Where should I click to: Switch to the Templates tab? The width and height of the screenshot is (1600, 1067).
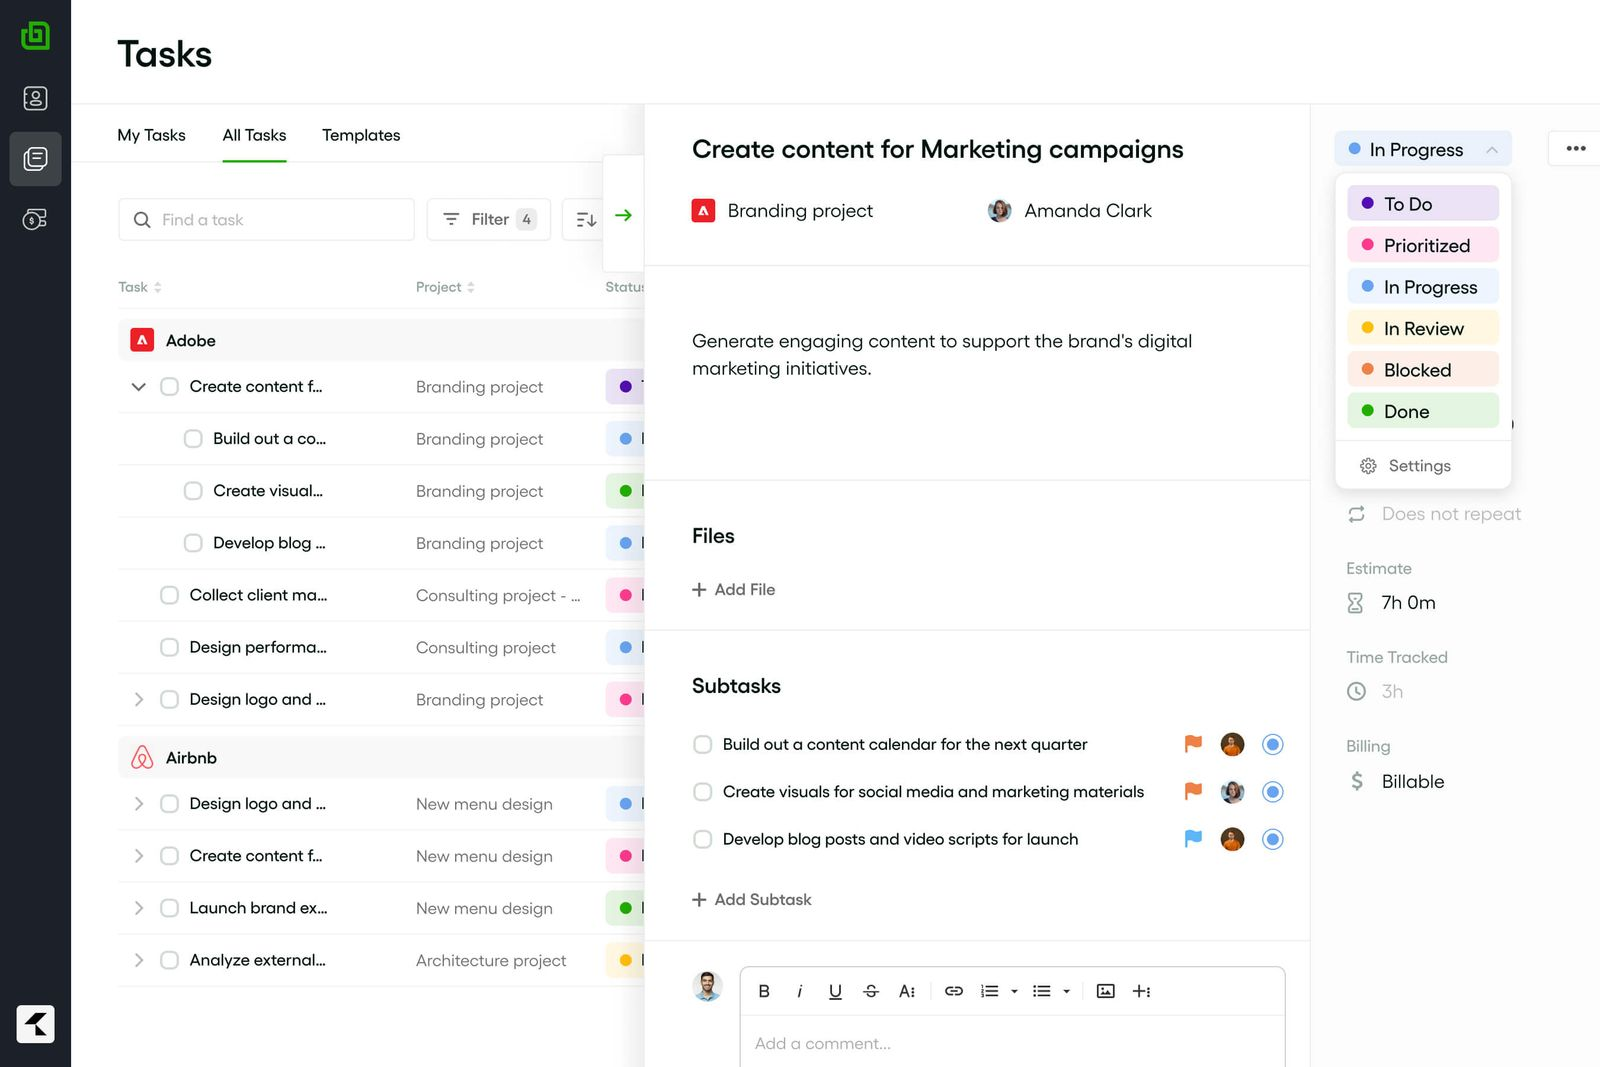pyautogui.click(x=361, y=135)
